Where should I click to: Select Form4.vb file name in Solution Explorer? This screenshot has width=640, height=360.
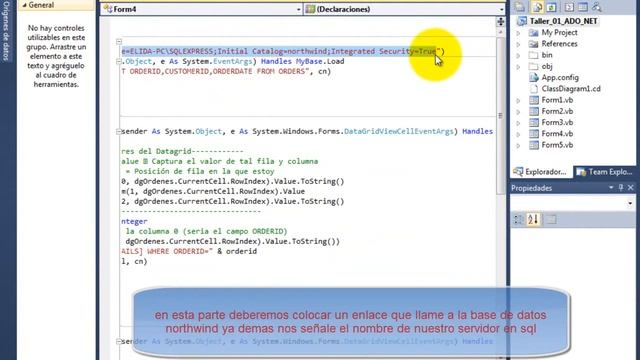(557, 133)
